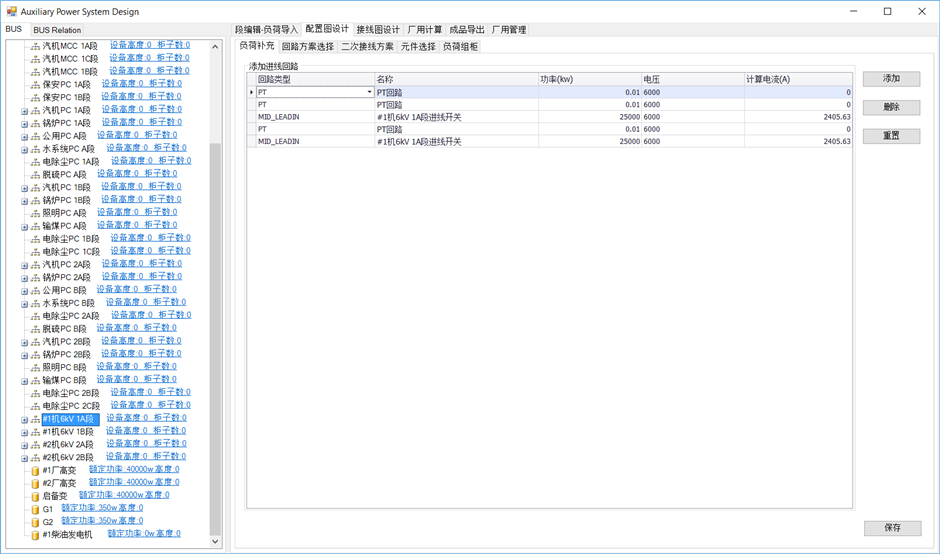
Task: Expand the 水系统PC A段 tree node
Action: 25,149
